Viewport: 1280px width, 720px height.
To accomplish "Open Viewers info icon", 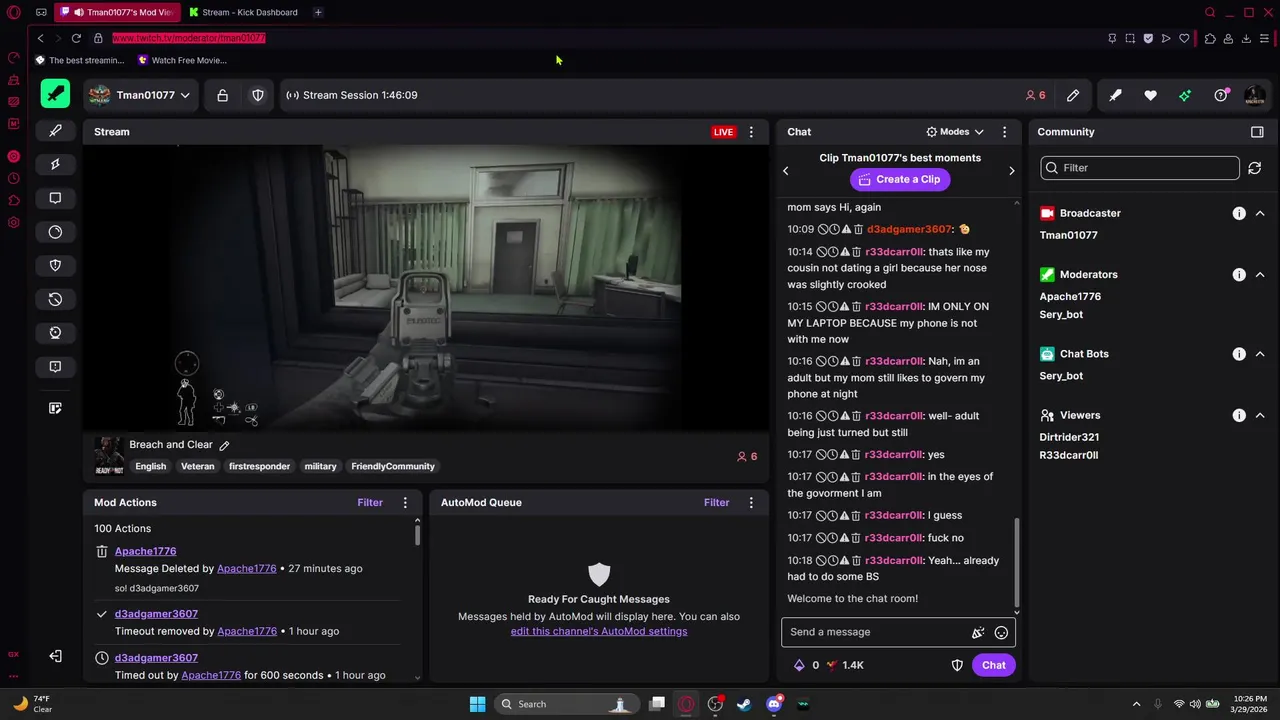I will coord(1239,416).
